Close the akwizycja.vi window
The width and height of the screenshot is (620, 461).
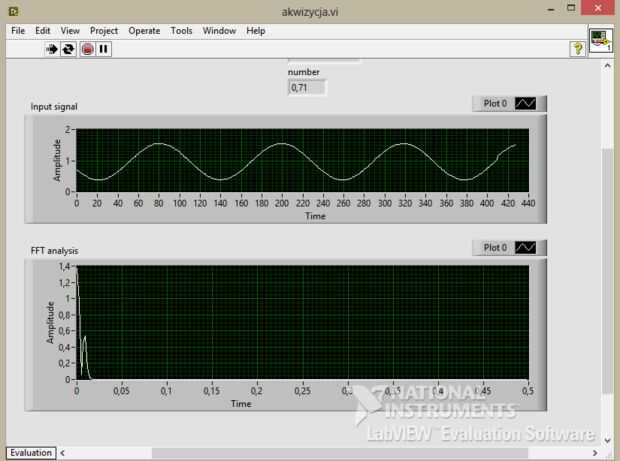[598, 8]
